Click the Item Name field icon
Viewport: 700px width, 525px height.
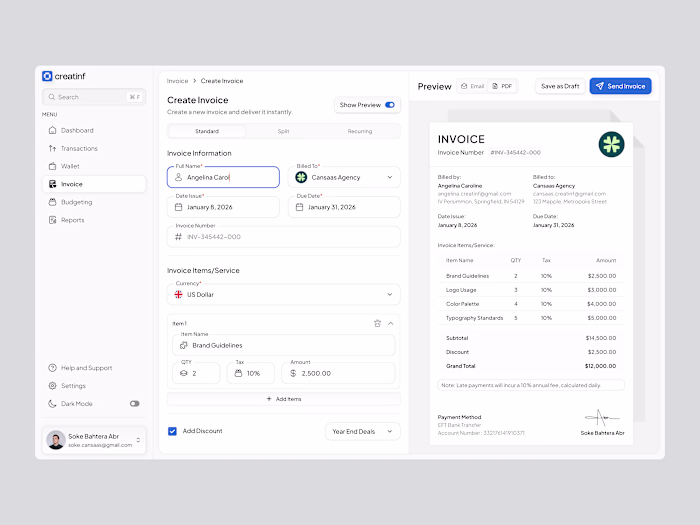tap(183, 345)
